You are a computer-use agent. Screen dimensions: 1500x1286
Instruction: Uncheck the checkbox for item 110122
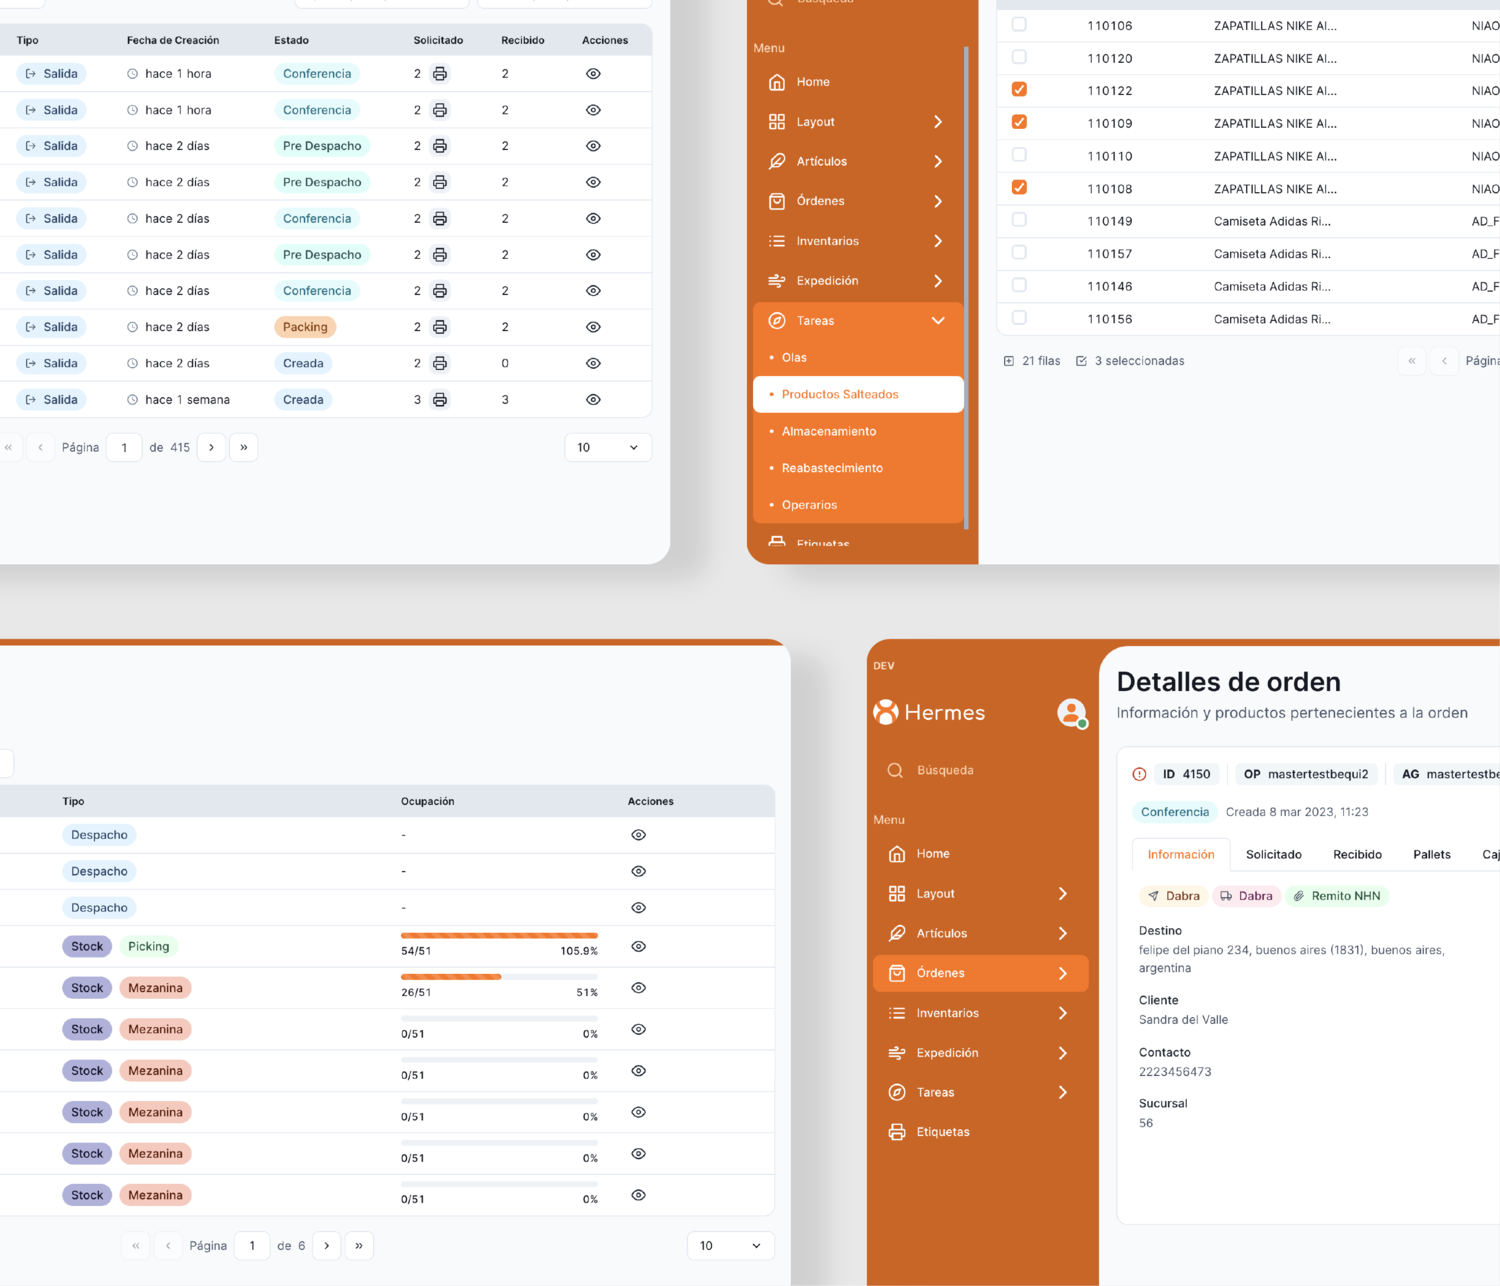pos(1019,90)
